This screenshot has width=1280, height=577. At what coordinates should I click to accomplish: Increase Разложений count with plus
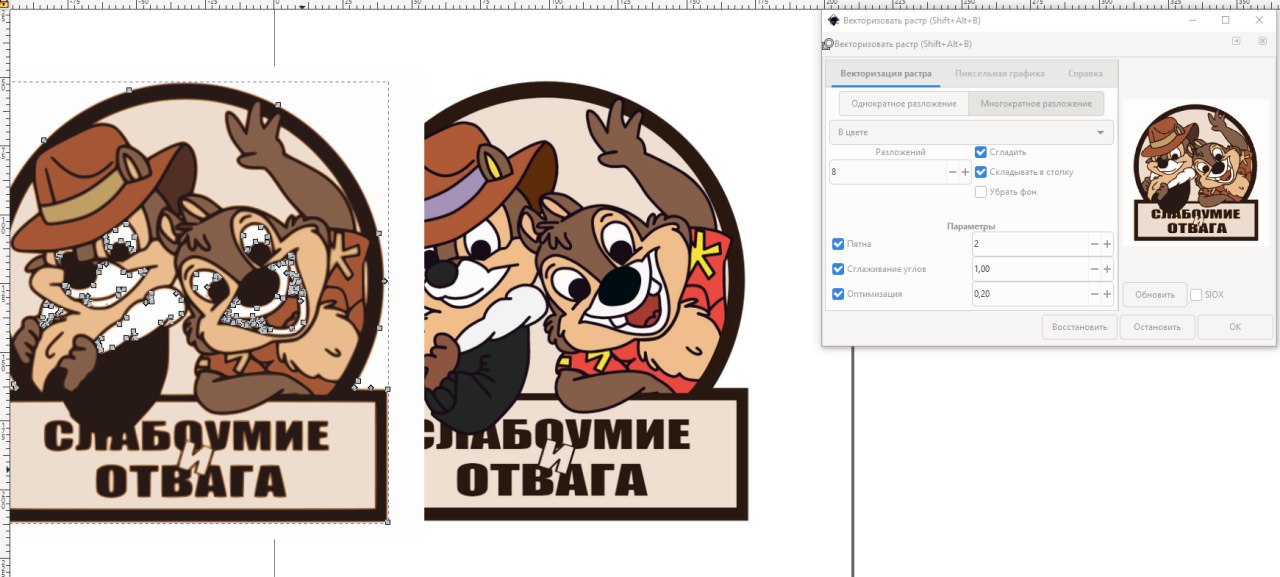click(965, 172)
